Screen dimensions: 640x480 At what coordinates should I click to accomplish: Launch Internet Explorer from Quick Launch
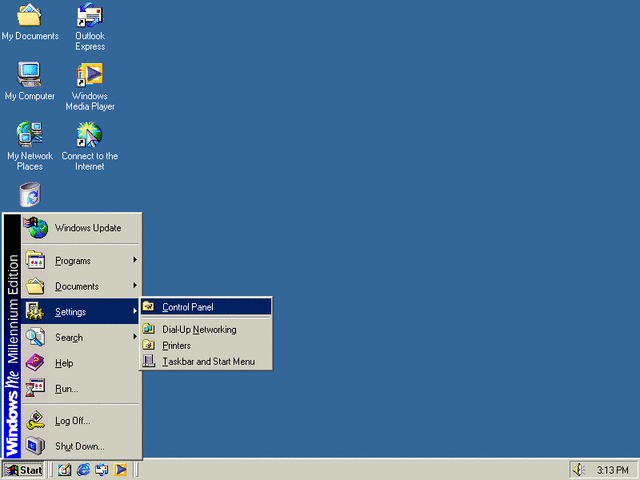(x=83, y=470)
